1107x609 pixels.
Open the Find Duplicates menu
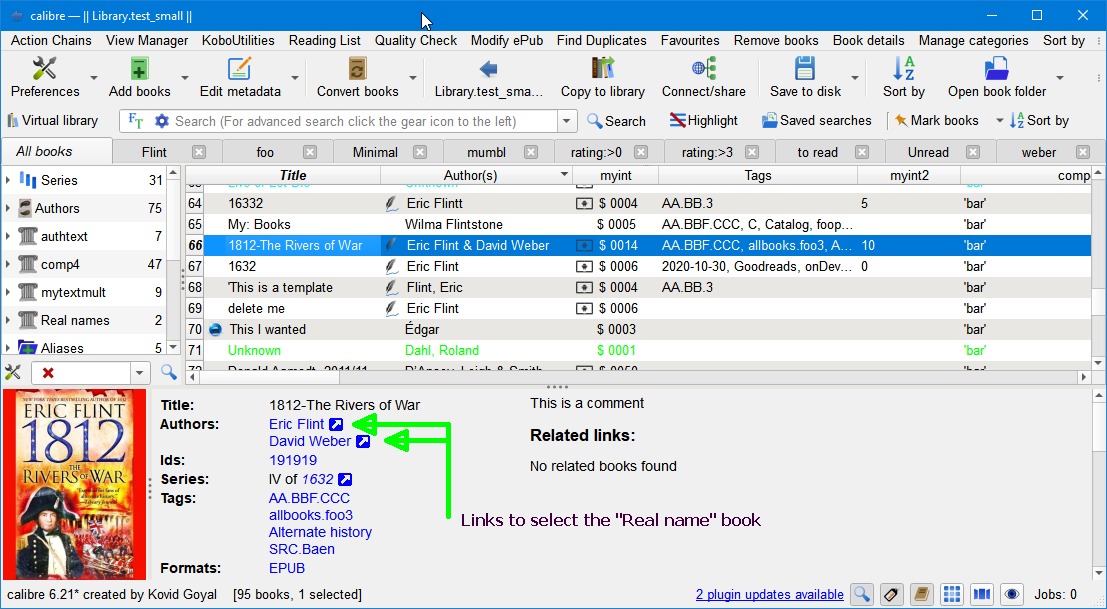tap(602, 40)
